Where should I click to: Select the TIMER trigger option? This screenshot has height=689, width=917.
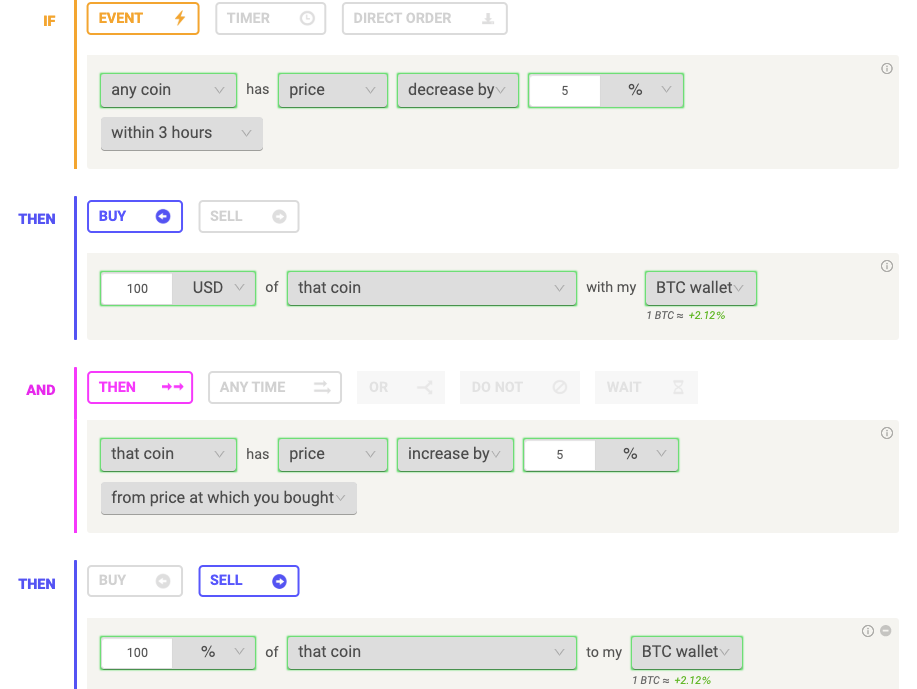point(270,19)
